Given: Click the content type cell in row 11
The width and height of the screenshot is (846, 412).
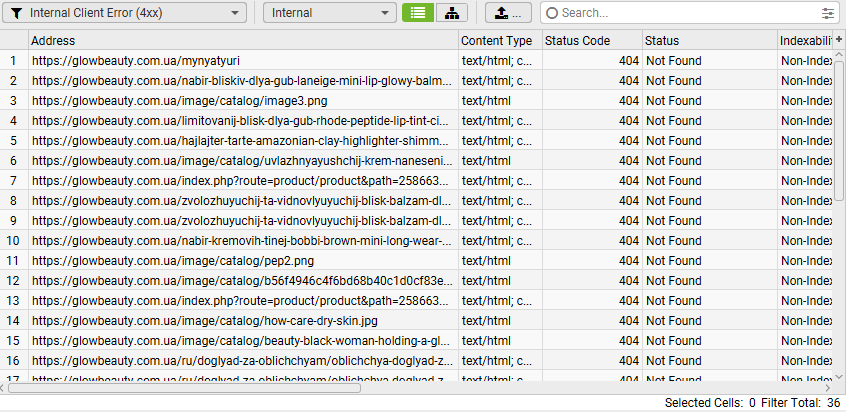Looking at the screenshot, I should click(500, 260).
